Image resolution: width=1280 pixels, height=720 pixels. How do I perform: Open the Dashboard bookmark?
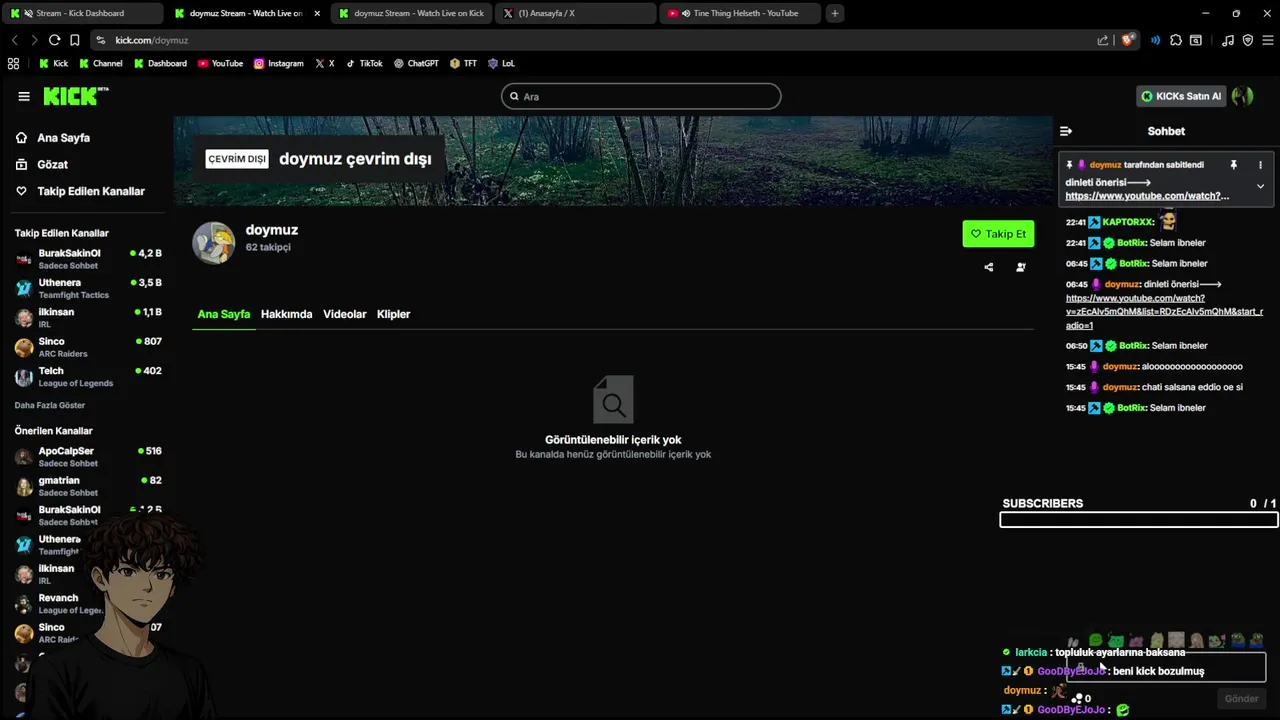(159, 63)
